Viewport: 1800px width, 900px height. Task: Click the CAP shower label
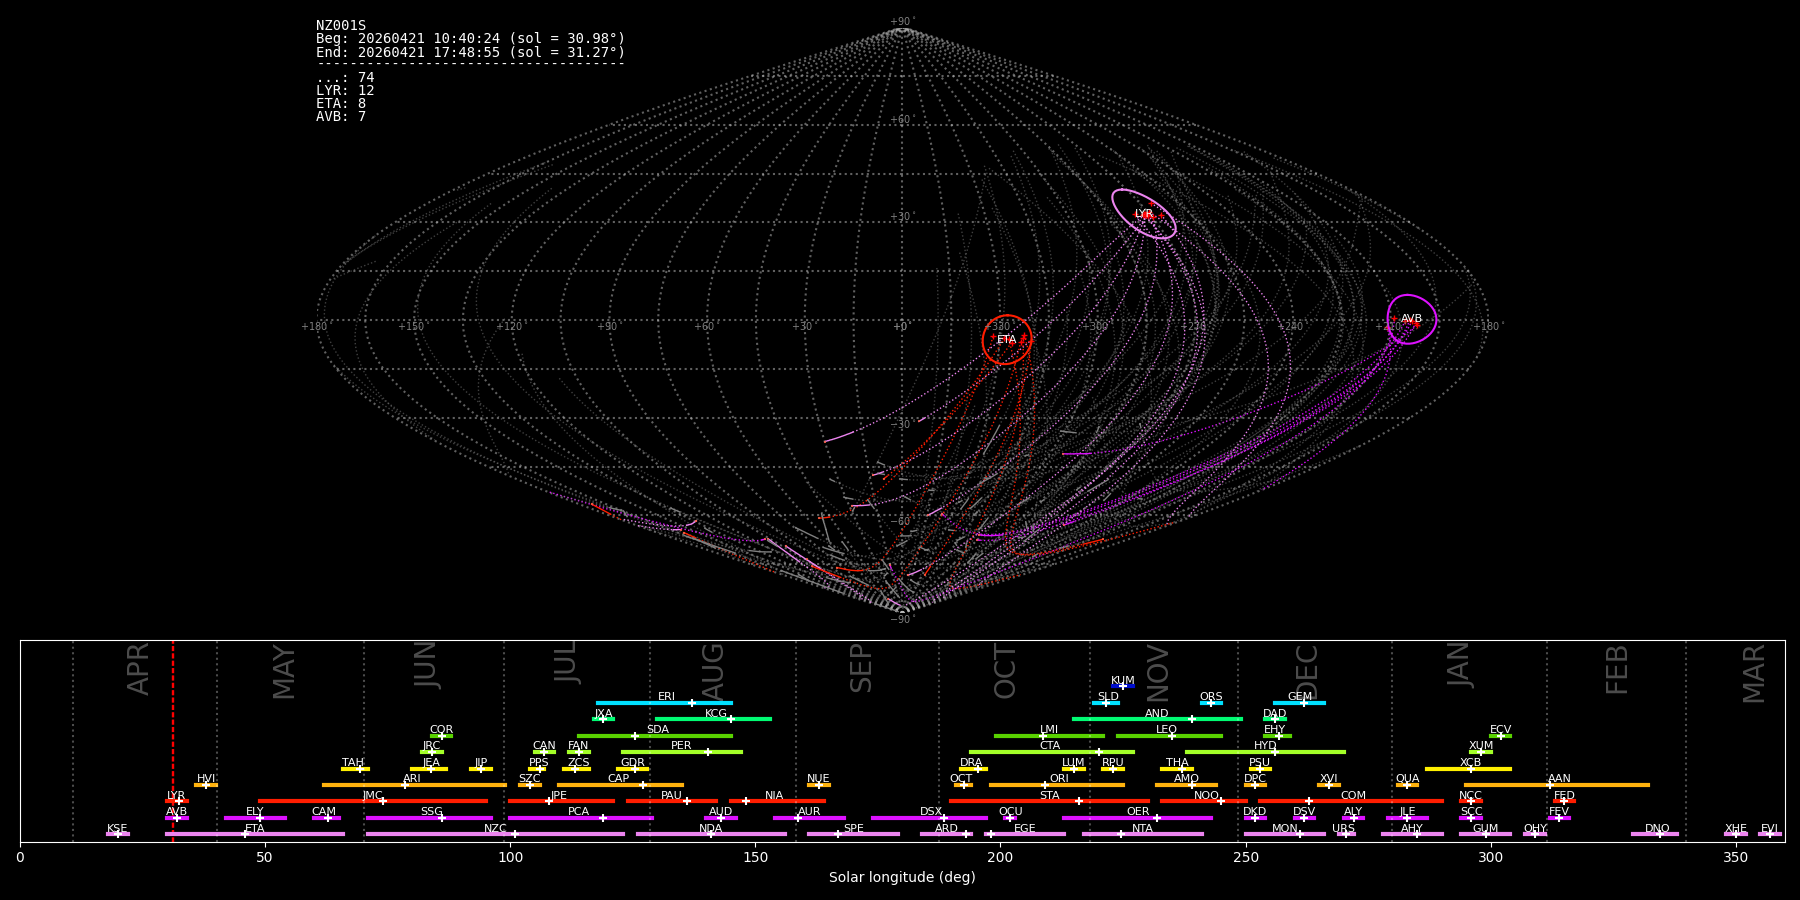pos(619,779)
